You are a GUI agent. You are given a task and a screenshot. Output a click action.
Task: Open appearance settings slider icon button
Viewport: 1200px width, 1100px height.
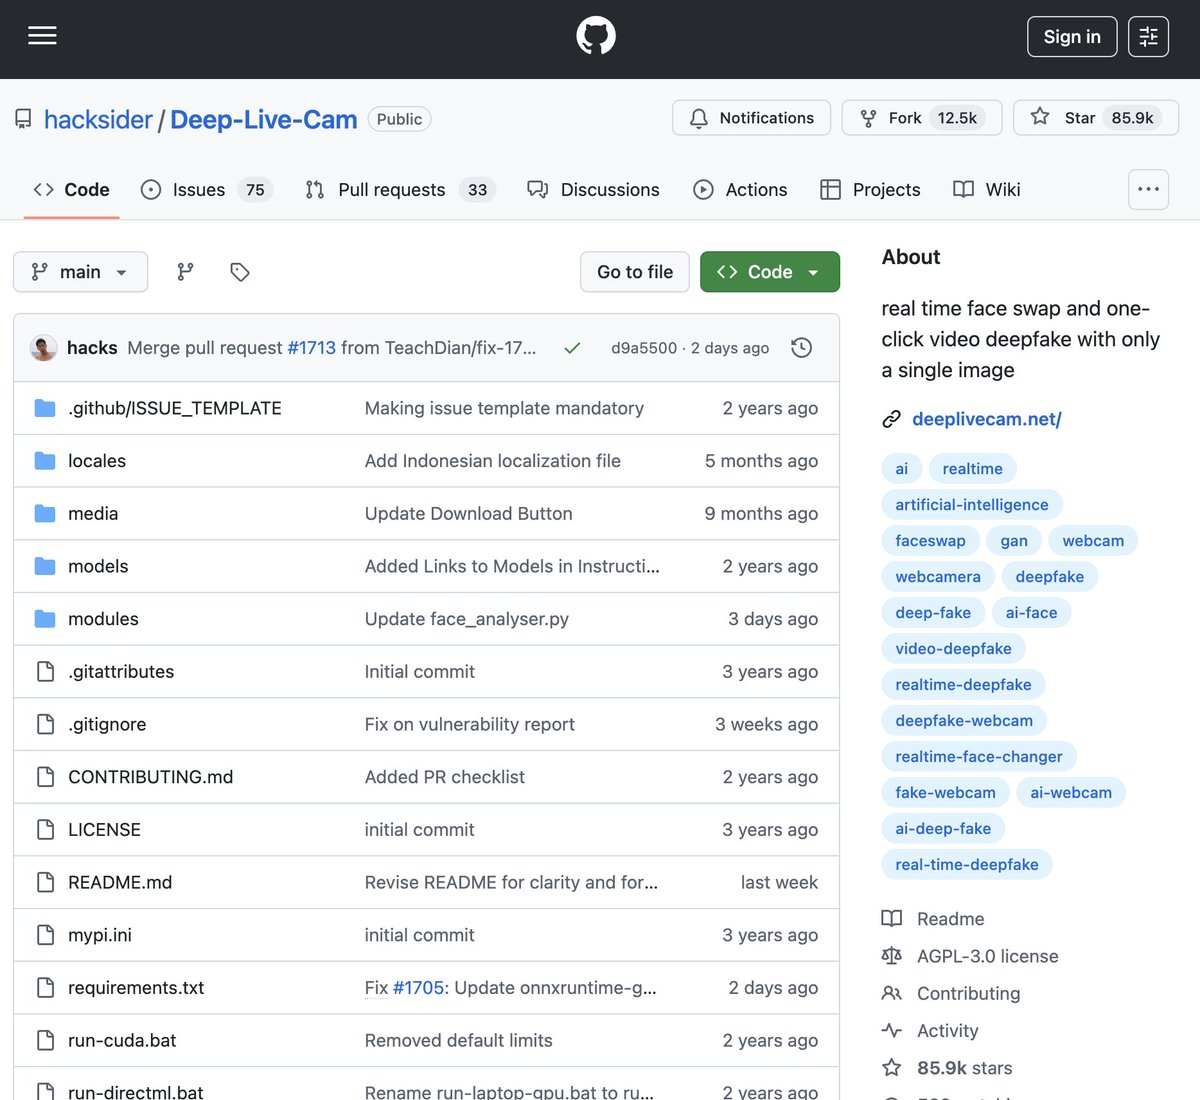[1148, 37]
